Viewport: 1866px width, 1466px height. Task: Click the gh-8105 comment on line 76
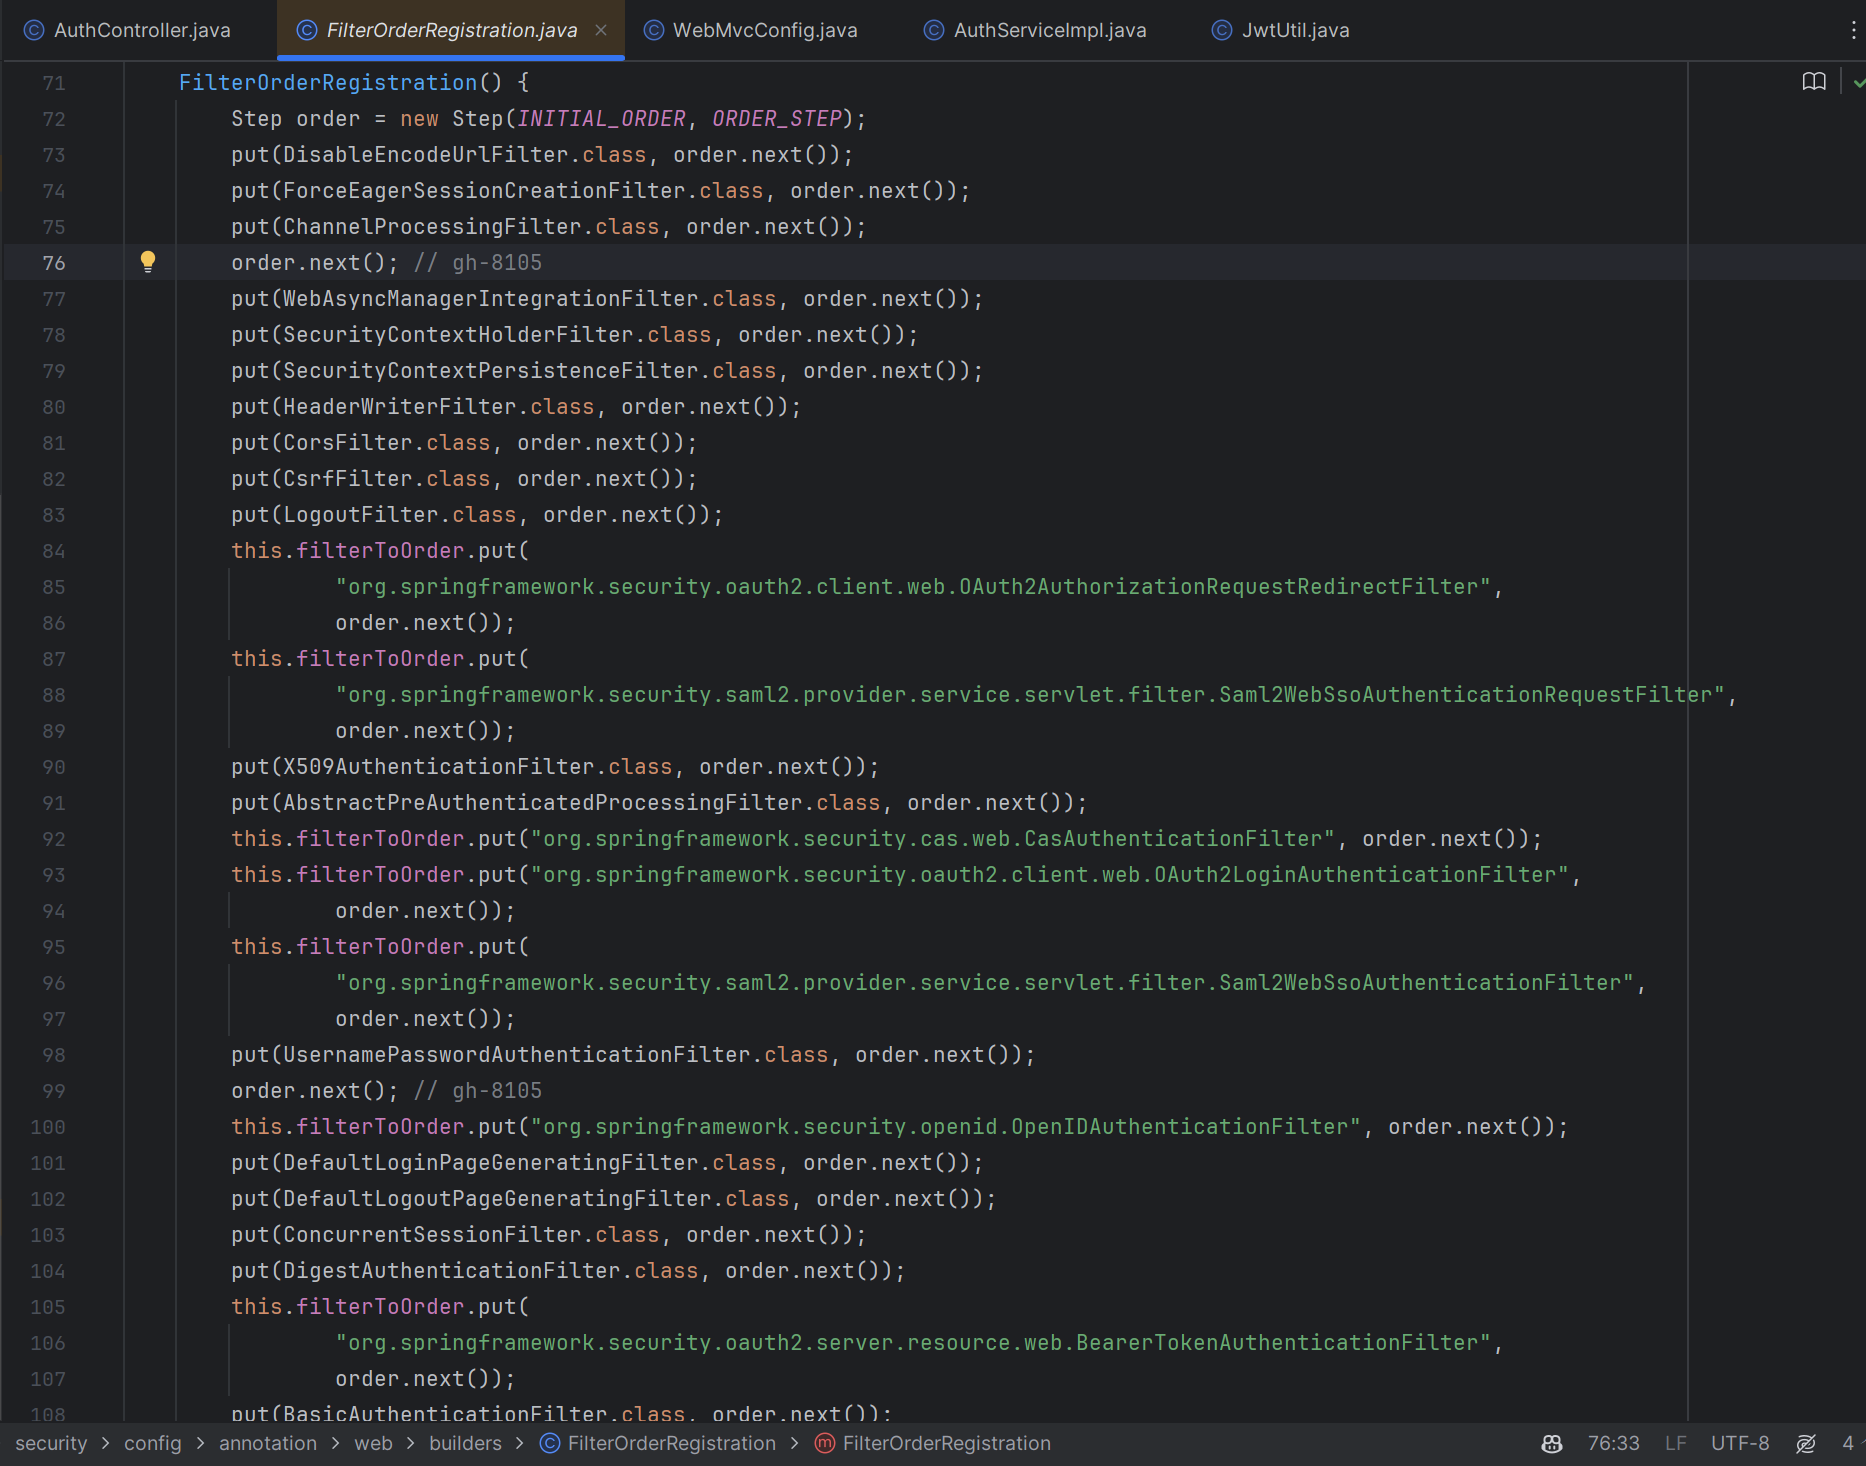pyautogui.click(x=478, y=263)
